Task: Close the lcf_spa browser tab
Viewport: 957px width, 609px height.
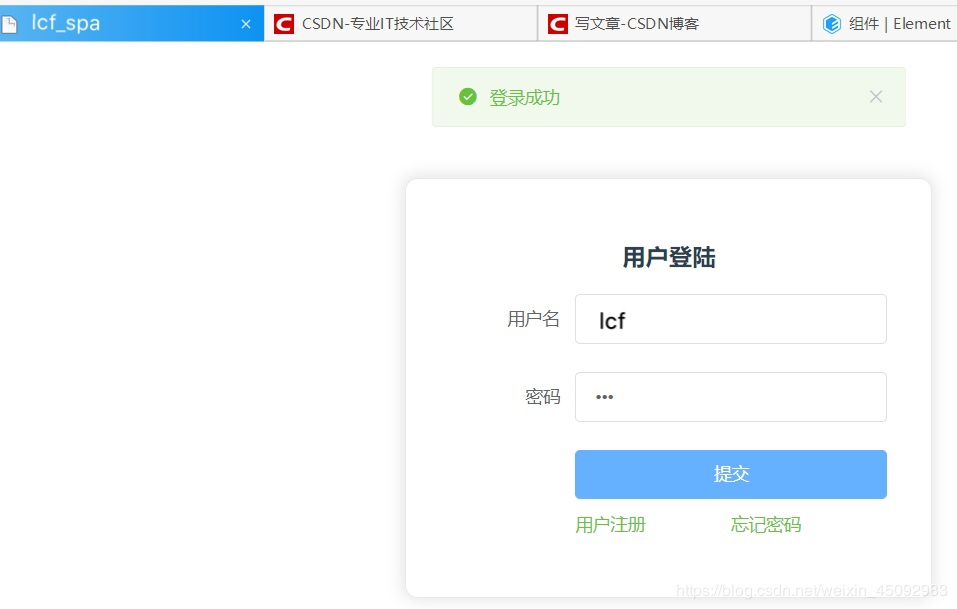Action: point(246,23)
